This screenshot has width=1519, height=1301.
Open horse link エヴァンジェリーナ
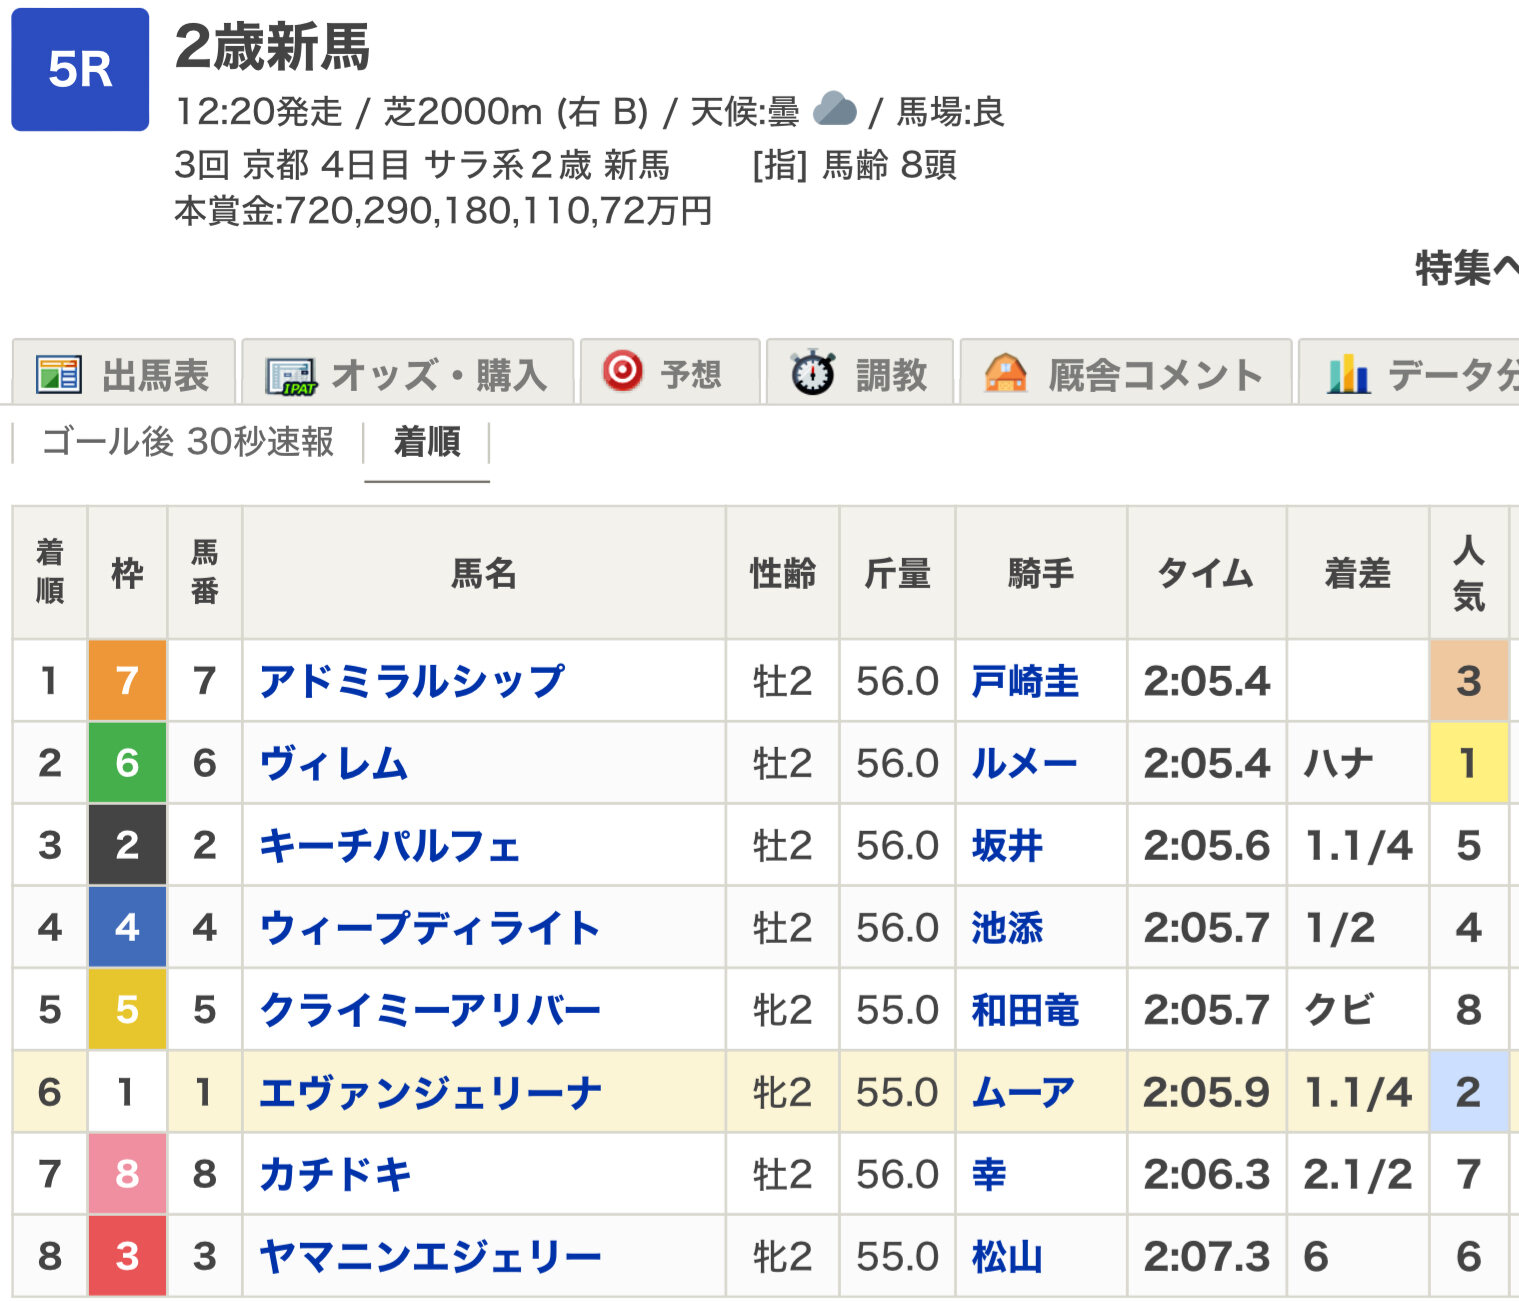430,1092
